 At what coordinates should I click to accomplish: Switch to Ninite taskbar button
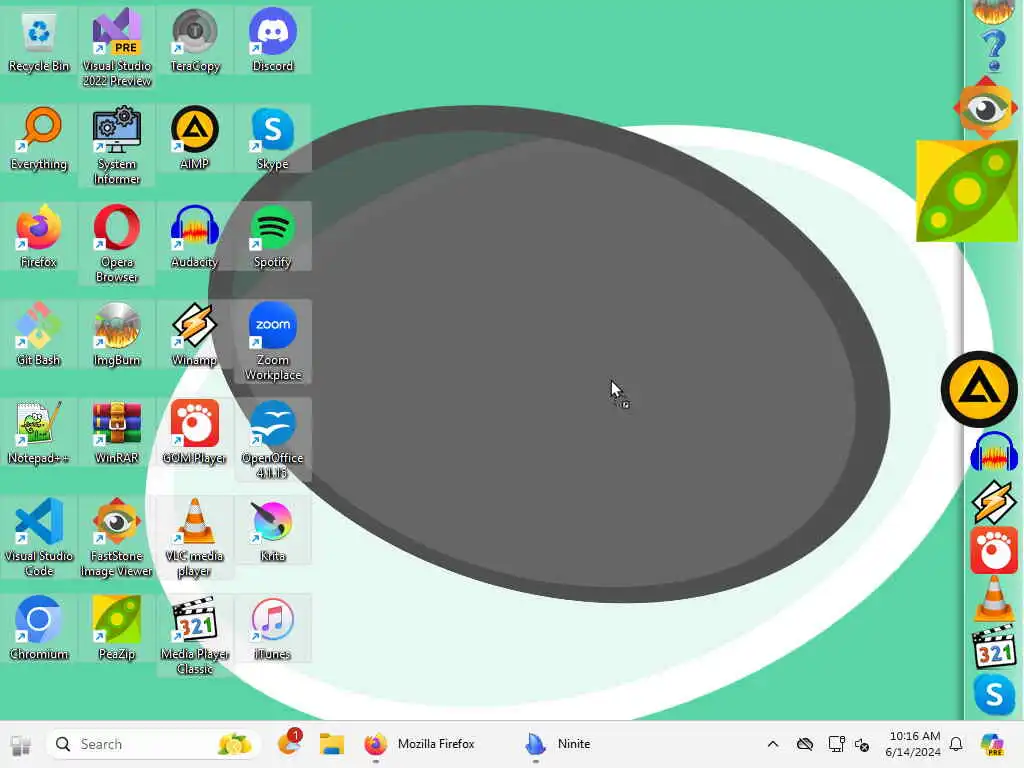point(558,744)
